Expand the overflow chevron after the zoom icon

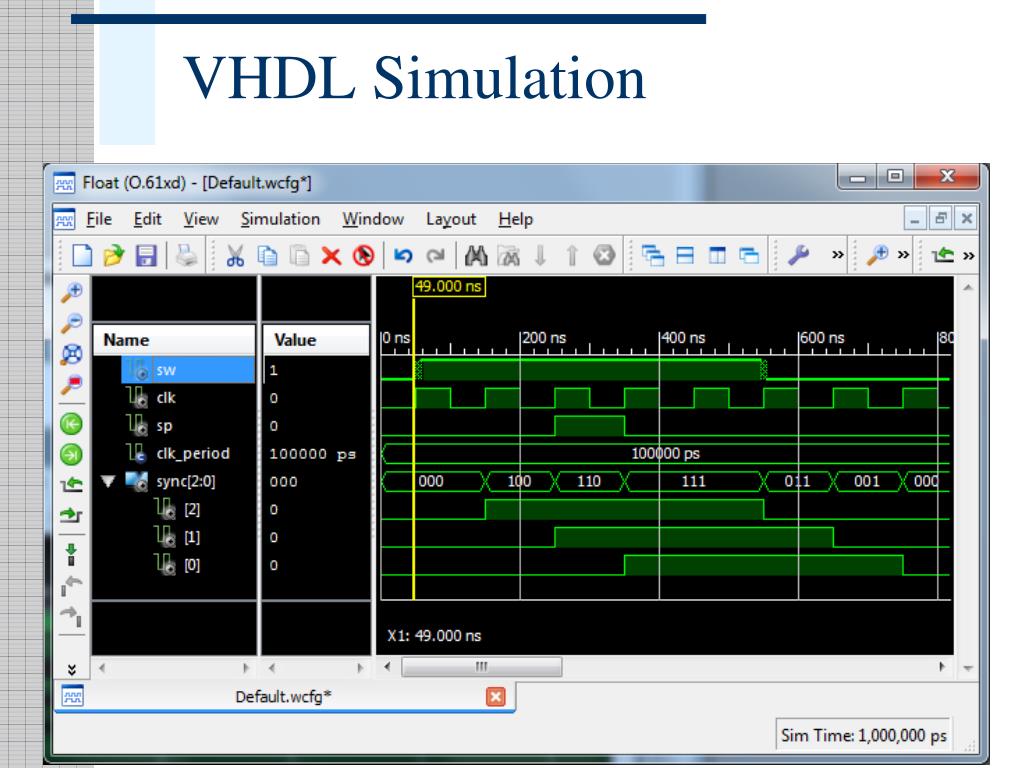(903, 255)
